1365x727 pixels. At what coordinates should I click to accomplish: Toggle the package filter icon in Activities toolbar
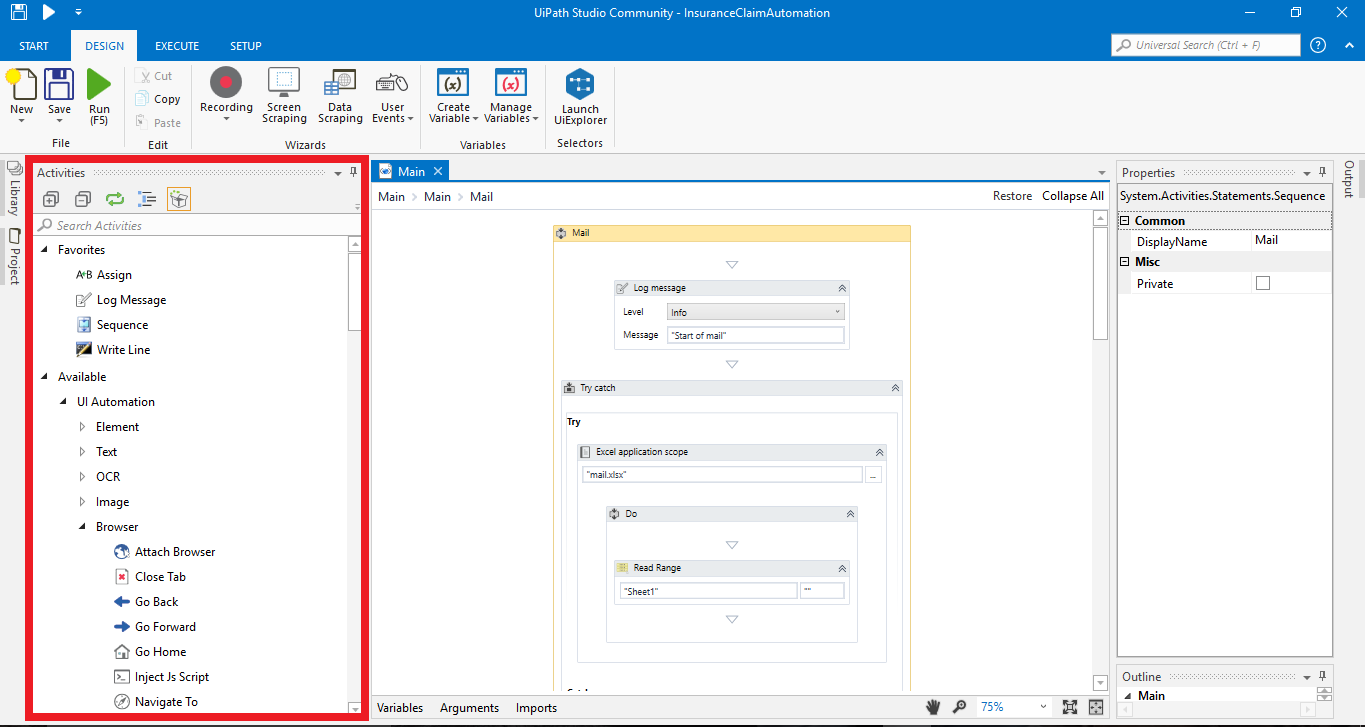178,199
